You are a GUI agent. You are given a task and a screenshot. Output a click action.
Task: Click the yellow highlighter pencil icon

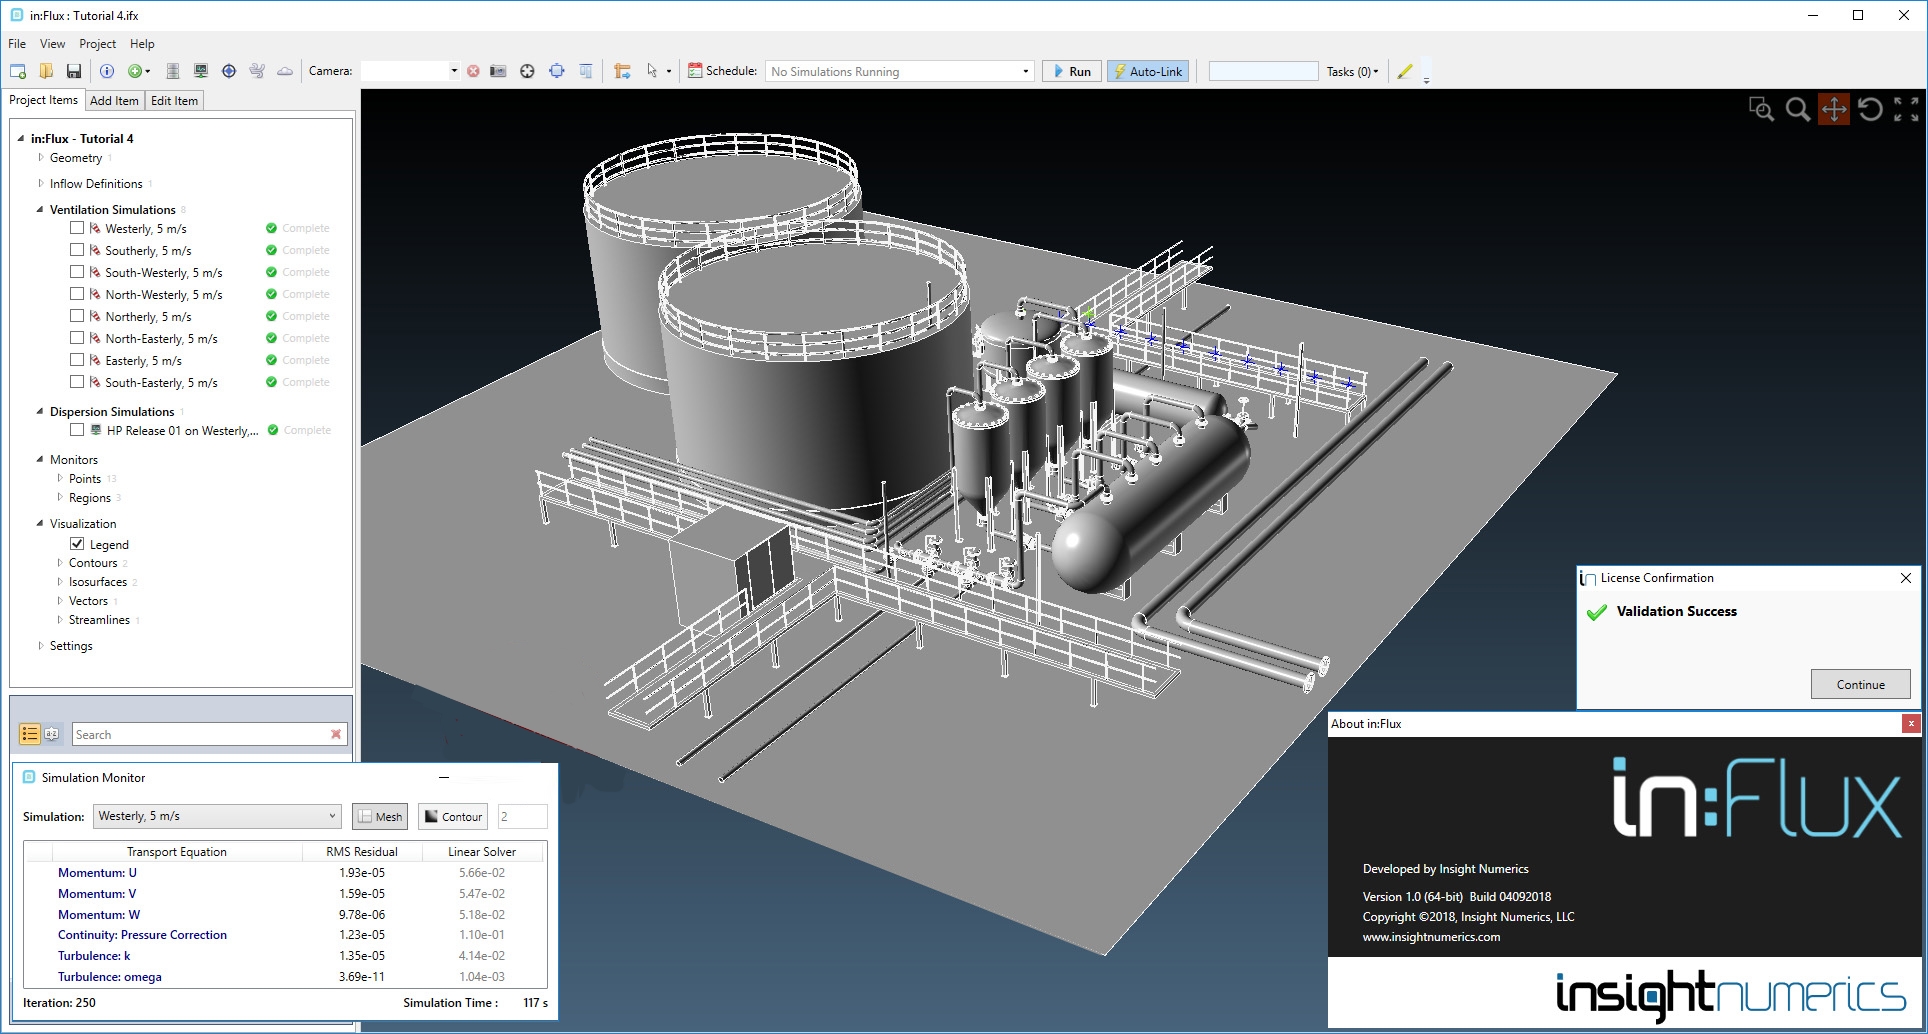tap(1405, 71)
